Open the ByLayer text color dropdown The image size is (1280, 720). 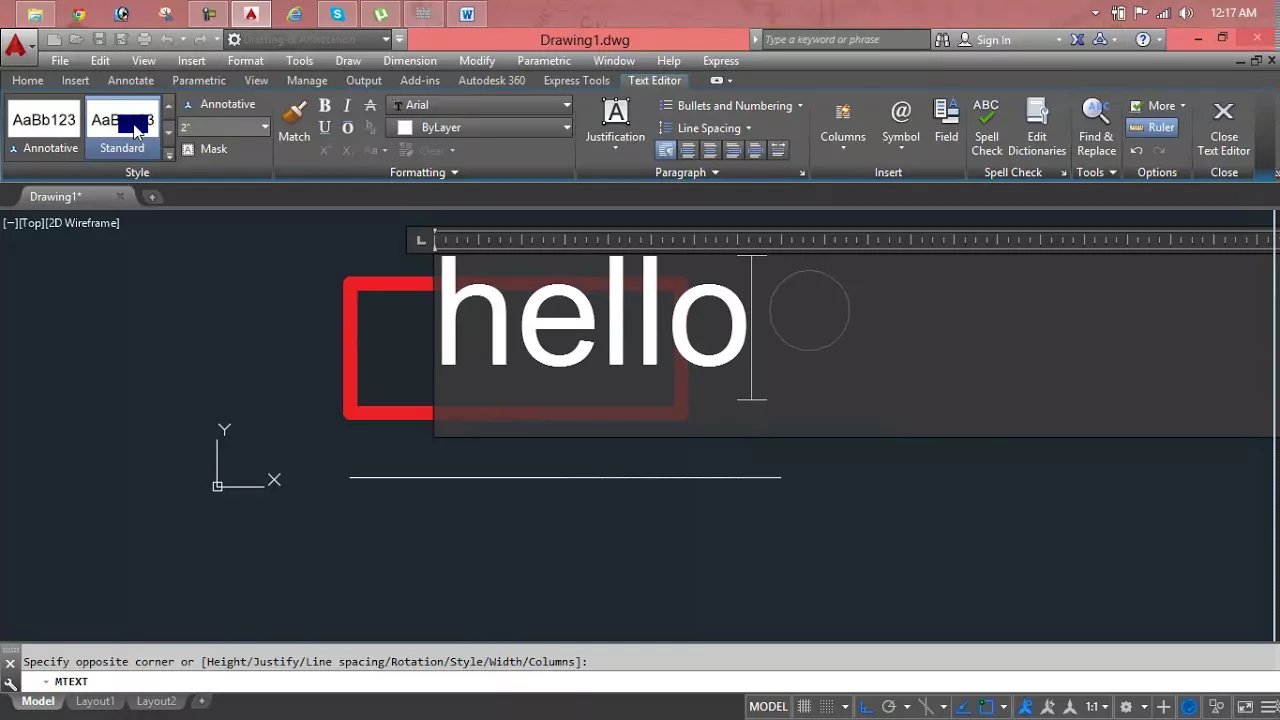(x=480, y=127)
